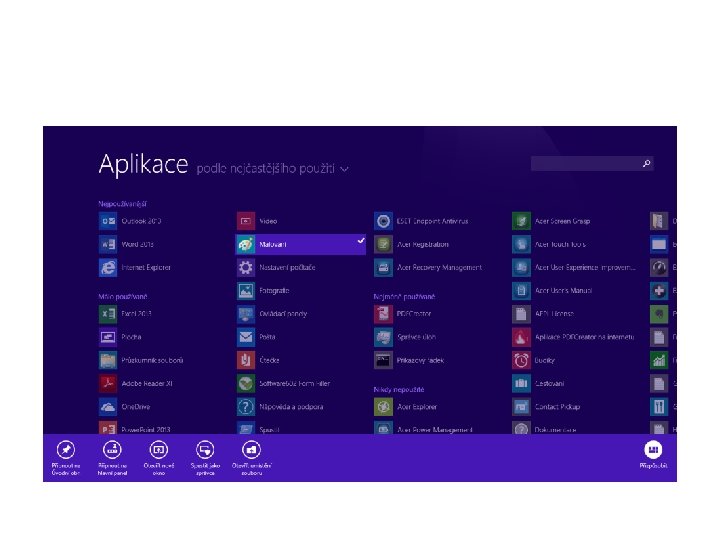The width and height of the screenshot is (720, 540).
Task: Launch Adobe Reader XI
Action: click(x=108, y=383)
